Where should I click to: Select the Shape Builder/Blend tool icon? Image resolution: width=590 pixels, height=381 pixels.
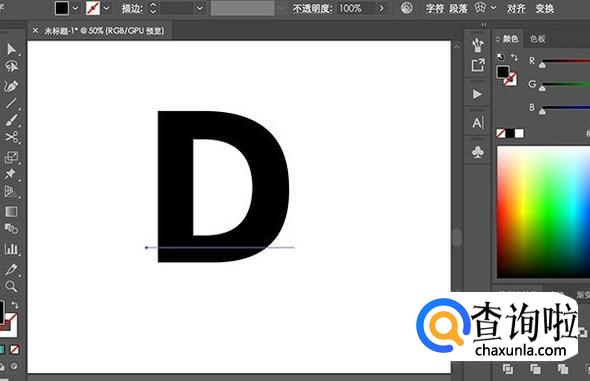(11, 228)
